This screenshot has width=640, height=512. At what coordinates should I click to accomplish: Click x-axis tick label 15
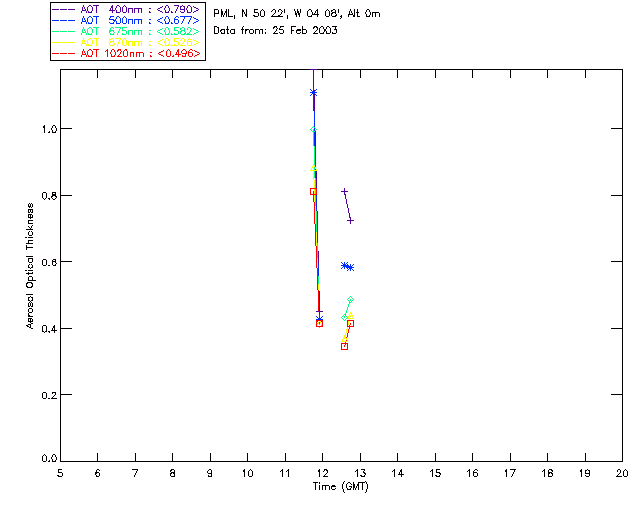point(435,473)
